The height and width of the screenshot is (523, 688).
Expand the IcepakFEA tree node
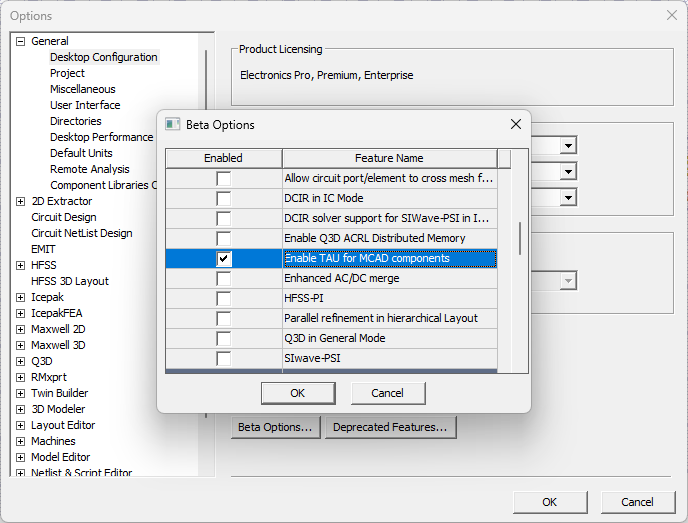(20, 313)
